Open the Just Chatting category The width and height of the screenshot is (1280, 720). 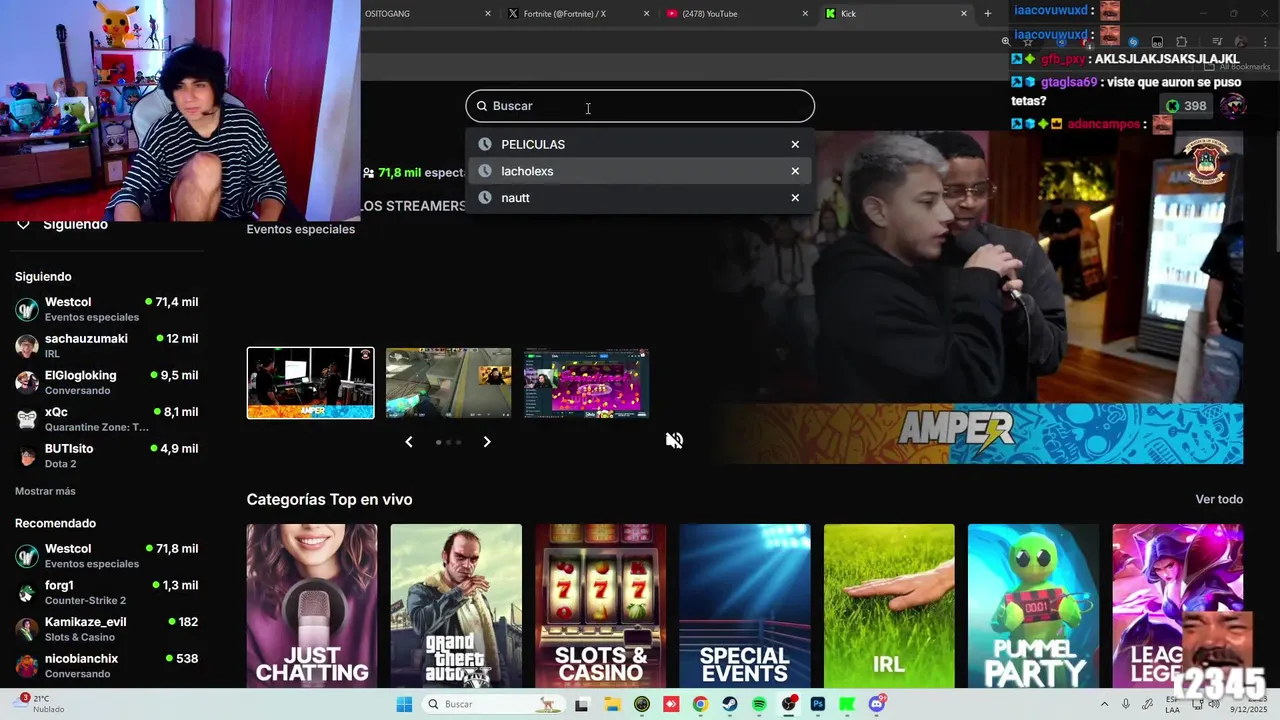point(312,606)
